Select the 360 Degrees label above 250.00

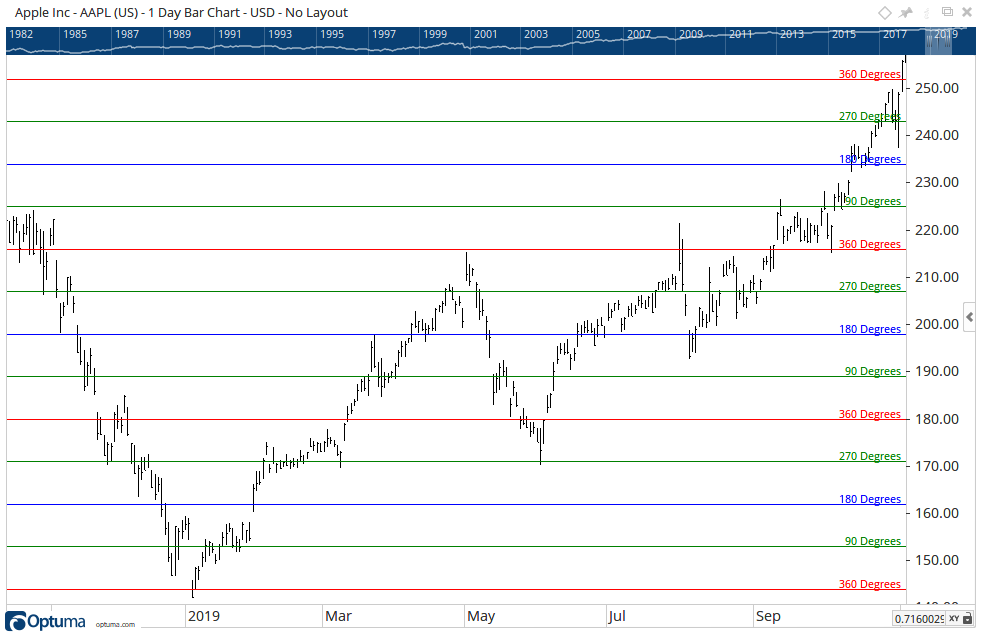(870, 74)
